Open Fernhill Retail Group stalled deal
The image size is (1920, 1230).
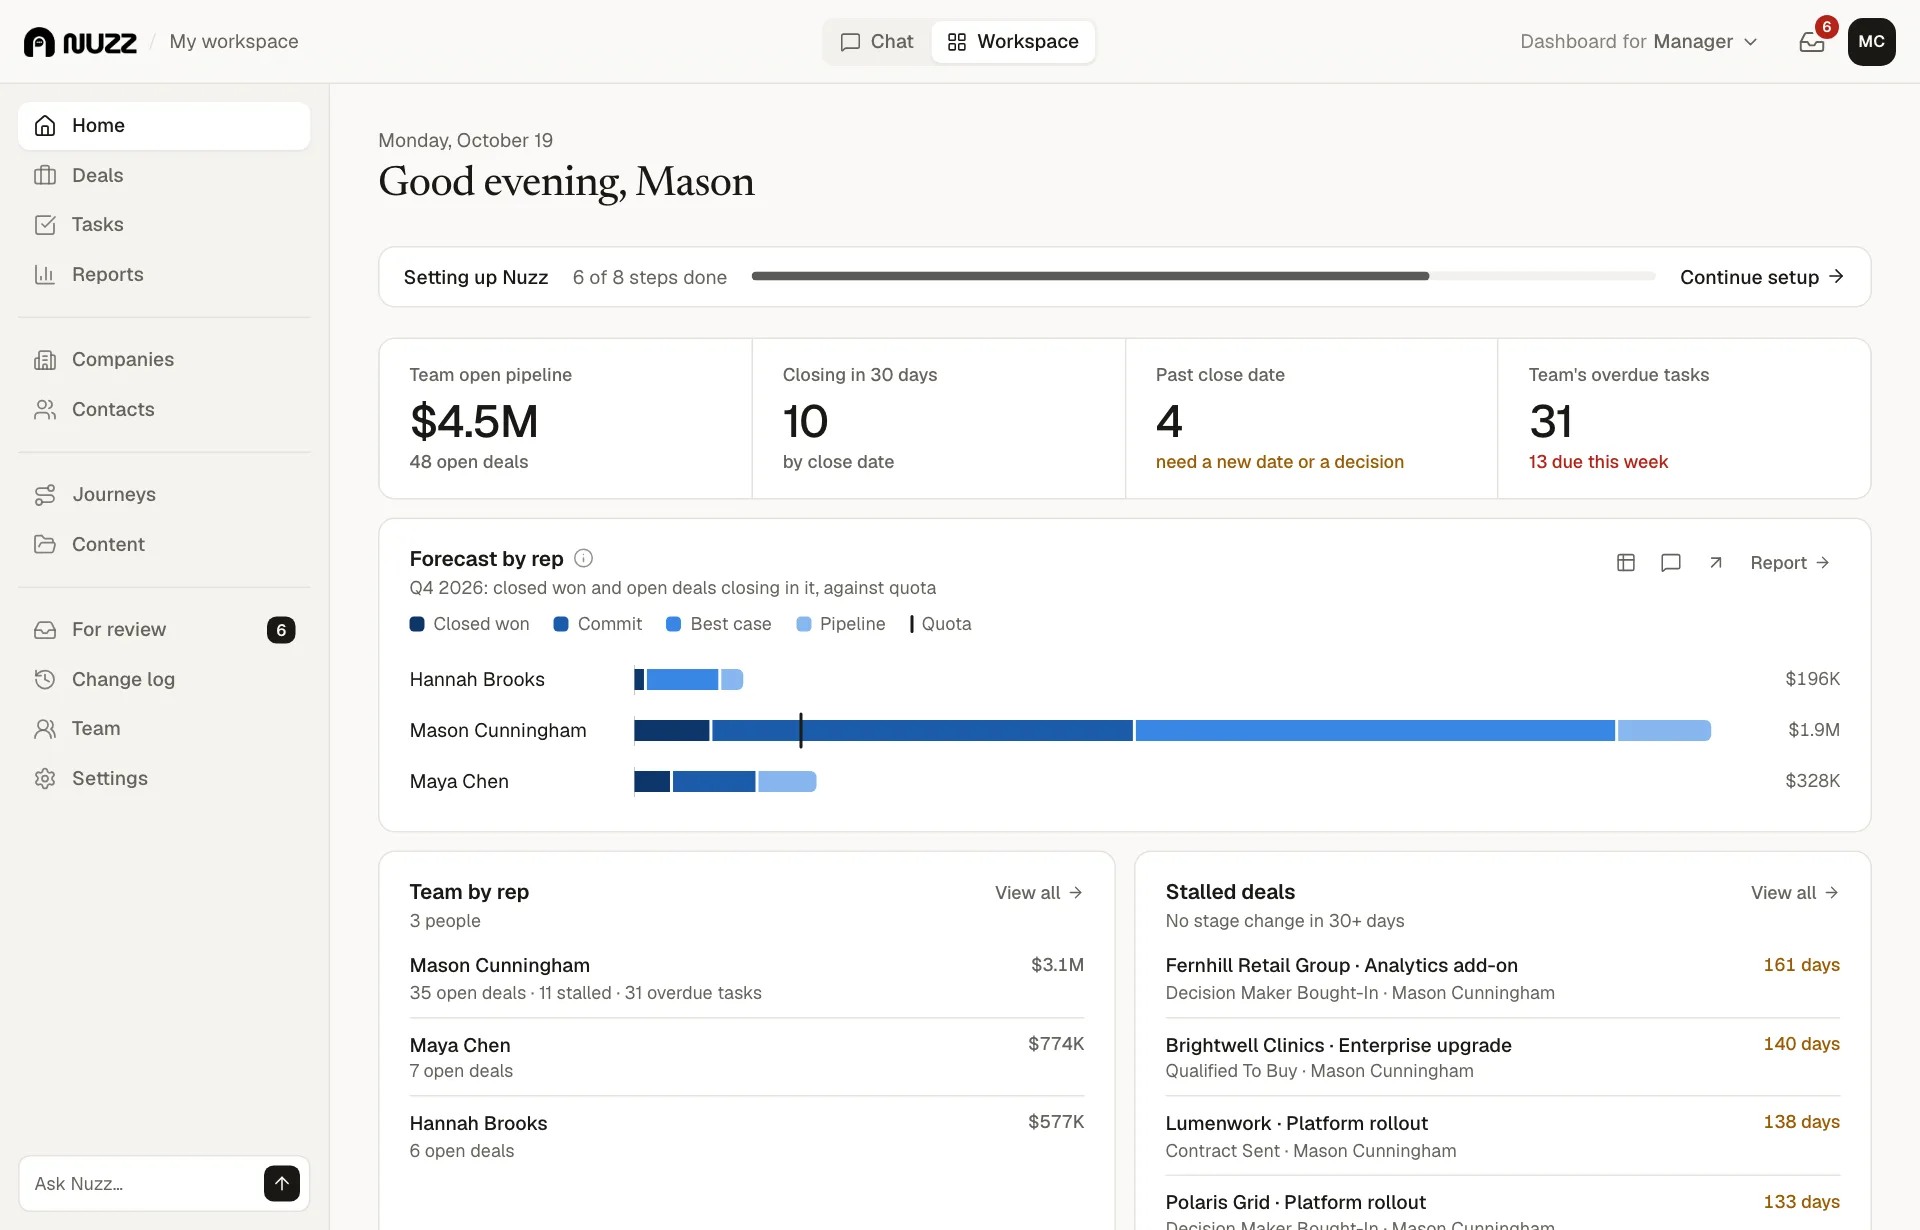coord(1502,978)
